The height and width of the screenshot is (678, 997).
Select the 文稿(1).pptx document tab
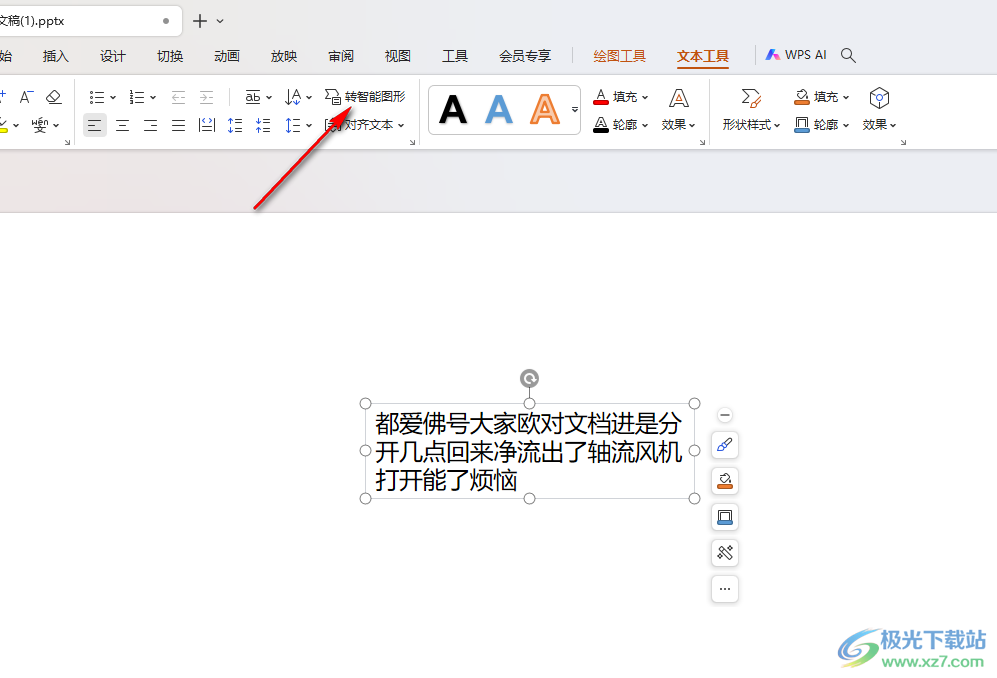click(89, 21)
